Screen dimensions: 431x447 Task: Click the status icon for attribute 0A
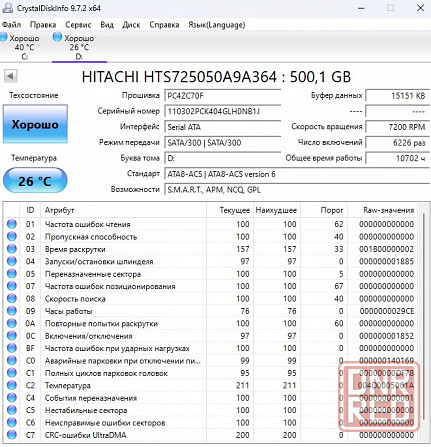tap(12, 323)
